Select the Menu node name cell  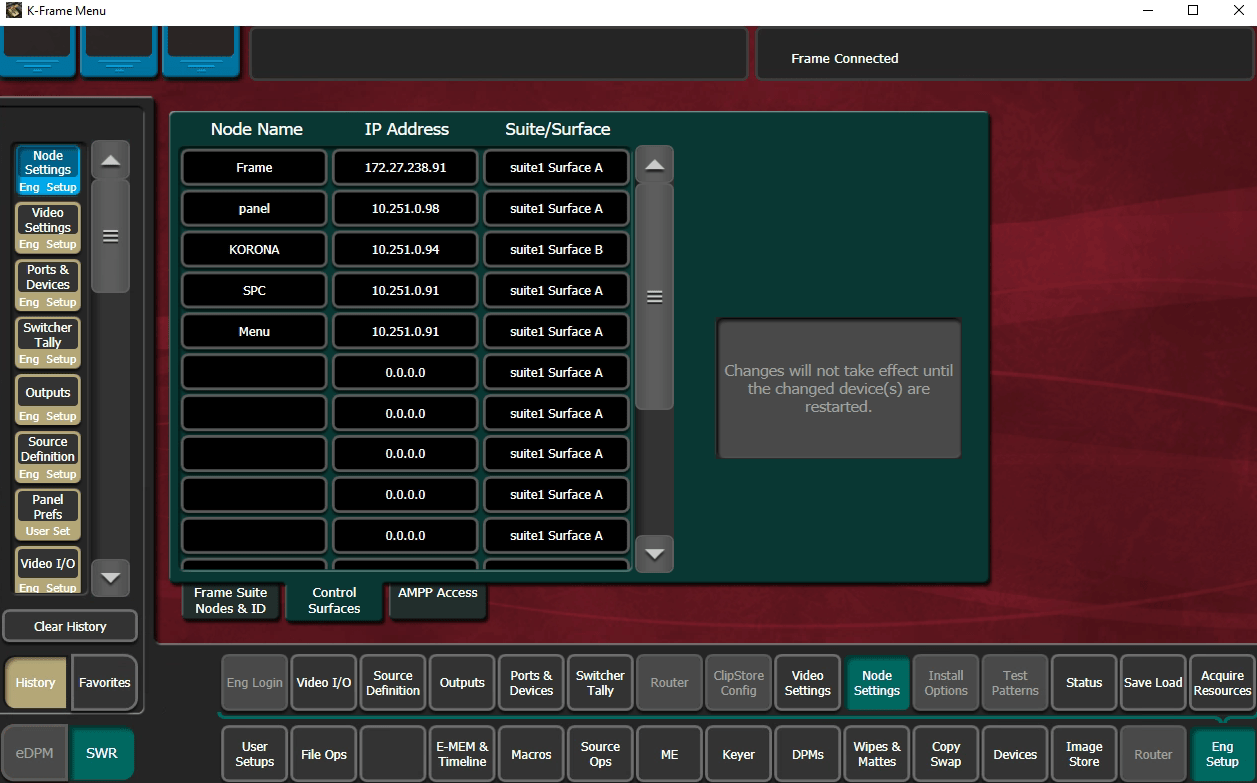[254, 332]
